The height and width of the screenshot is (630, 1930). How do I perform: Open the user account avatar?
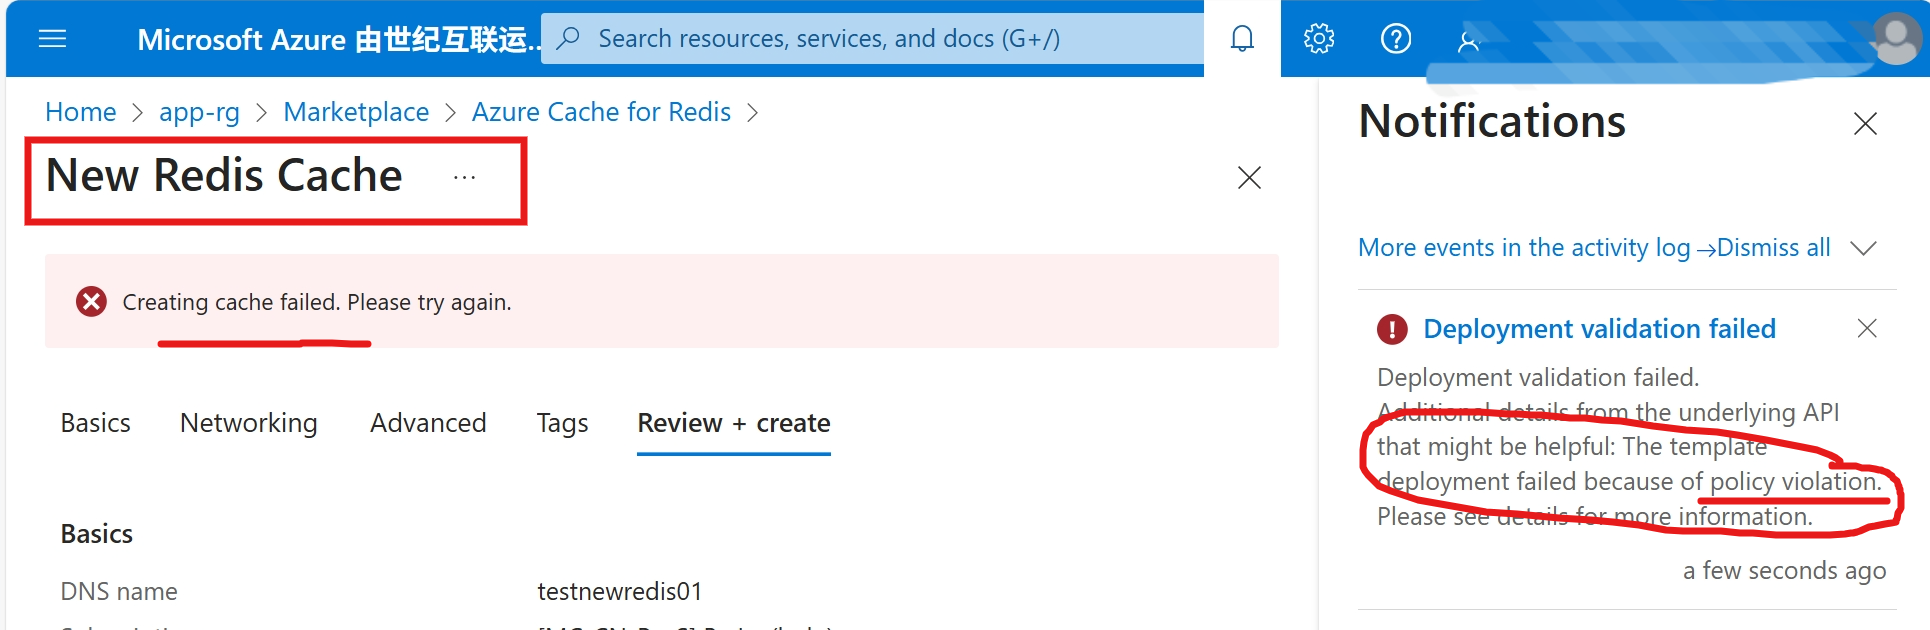coord(1896,38)
